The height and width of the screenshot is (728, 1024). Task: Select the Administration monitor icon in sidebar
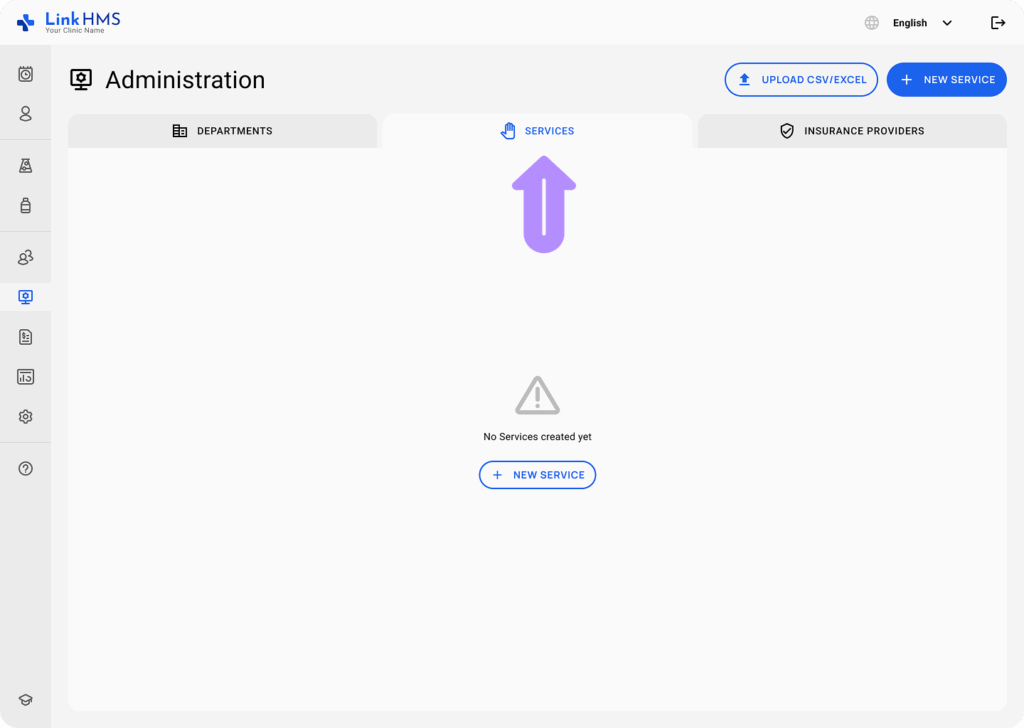tap(26, 297)
